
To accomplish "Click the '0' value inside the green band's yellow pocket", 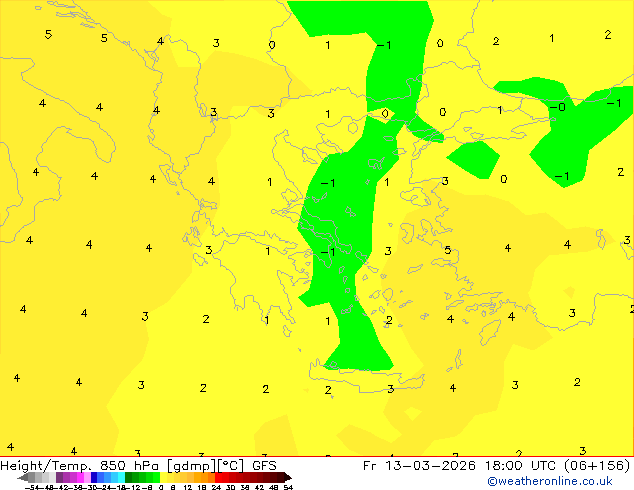I will click(x=385, y=114).
